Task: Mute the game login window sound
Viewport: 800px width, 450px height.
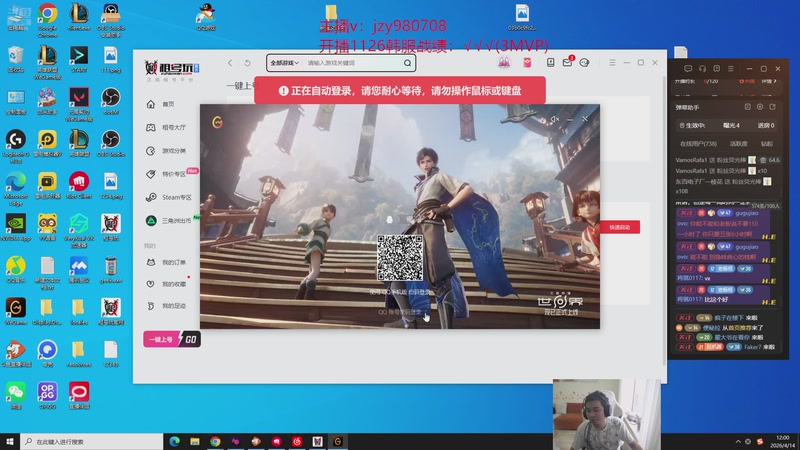Action: [x=555, y=119]
